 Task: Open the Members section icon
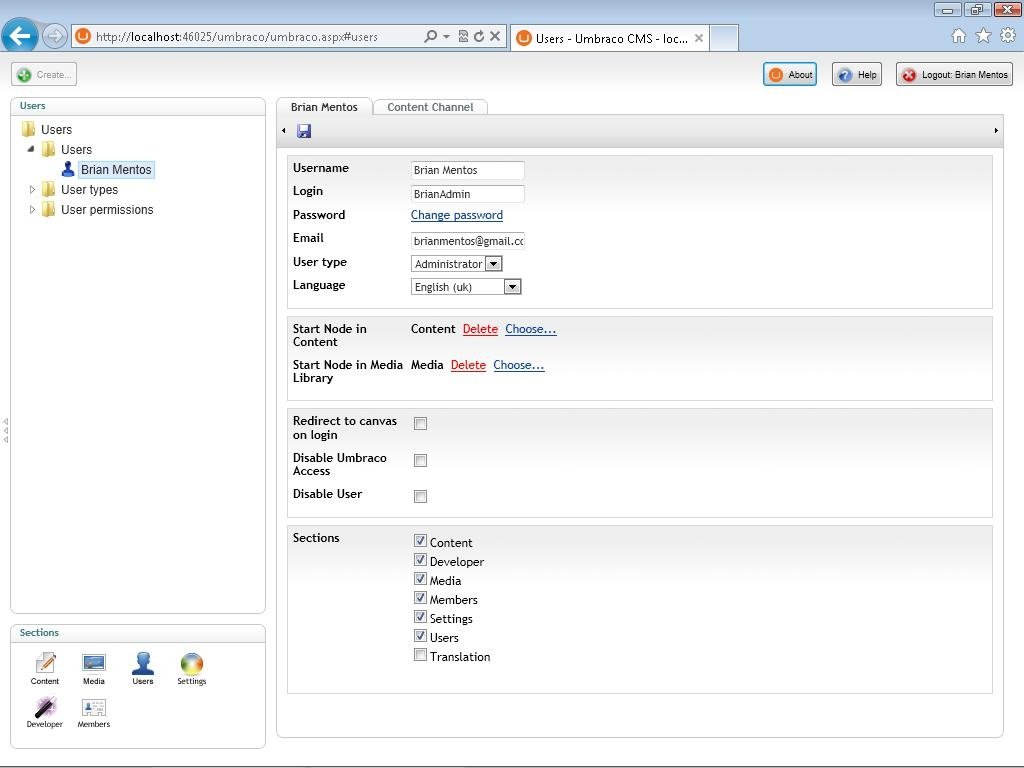click(93, 712)
